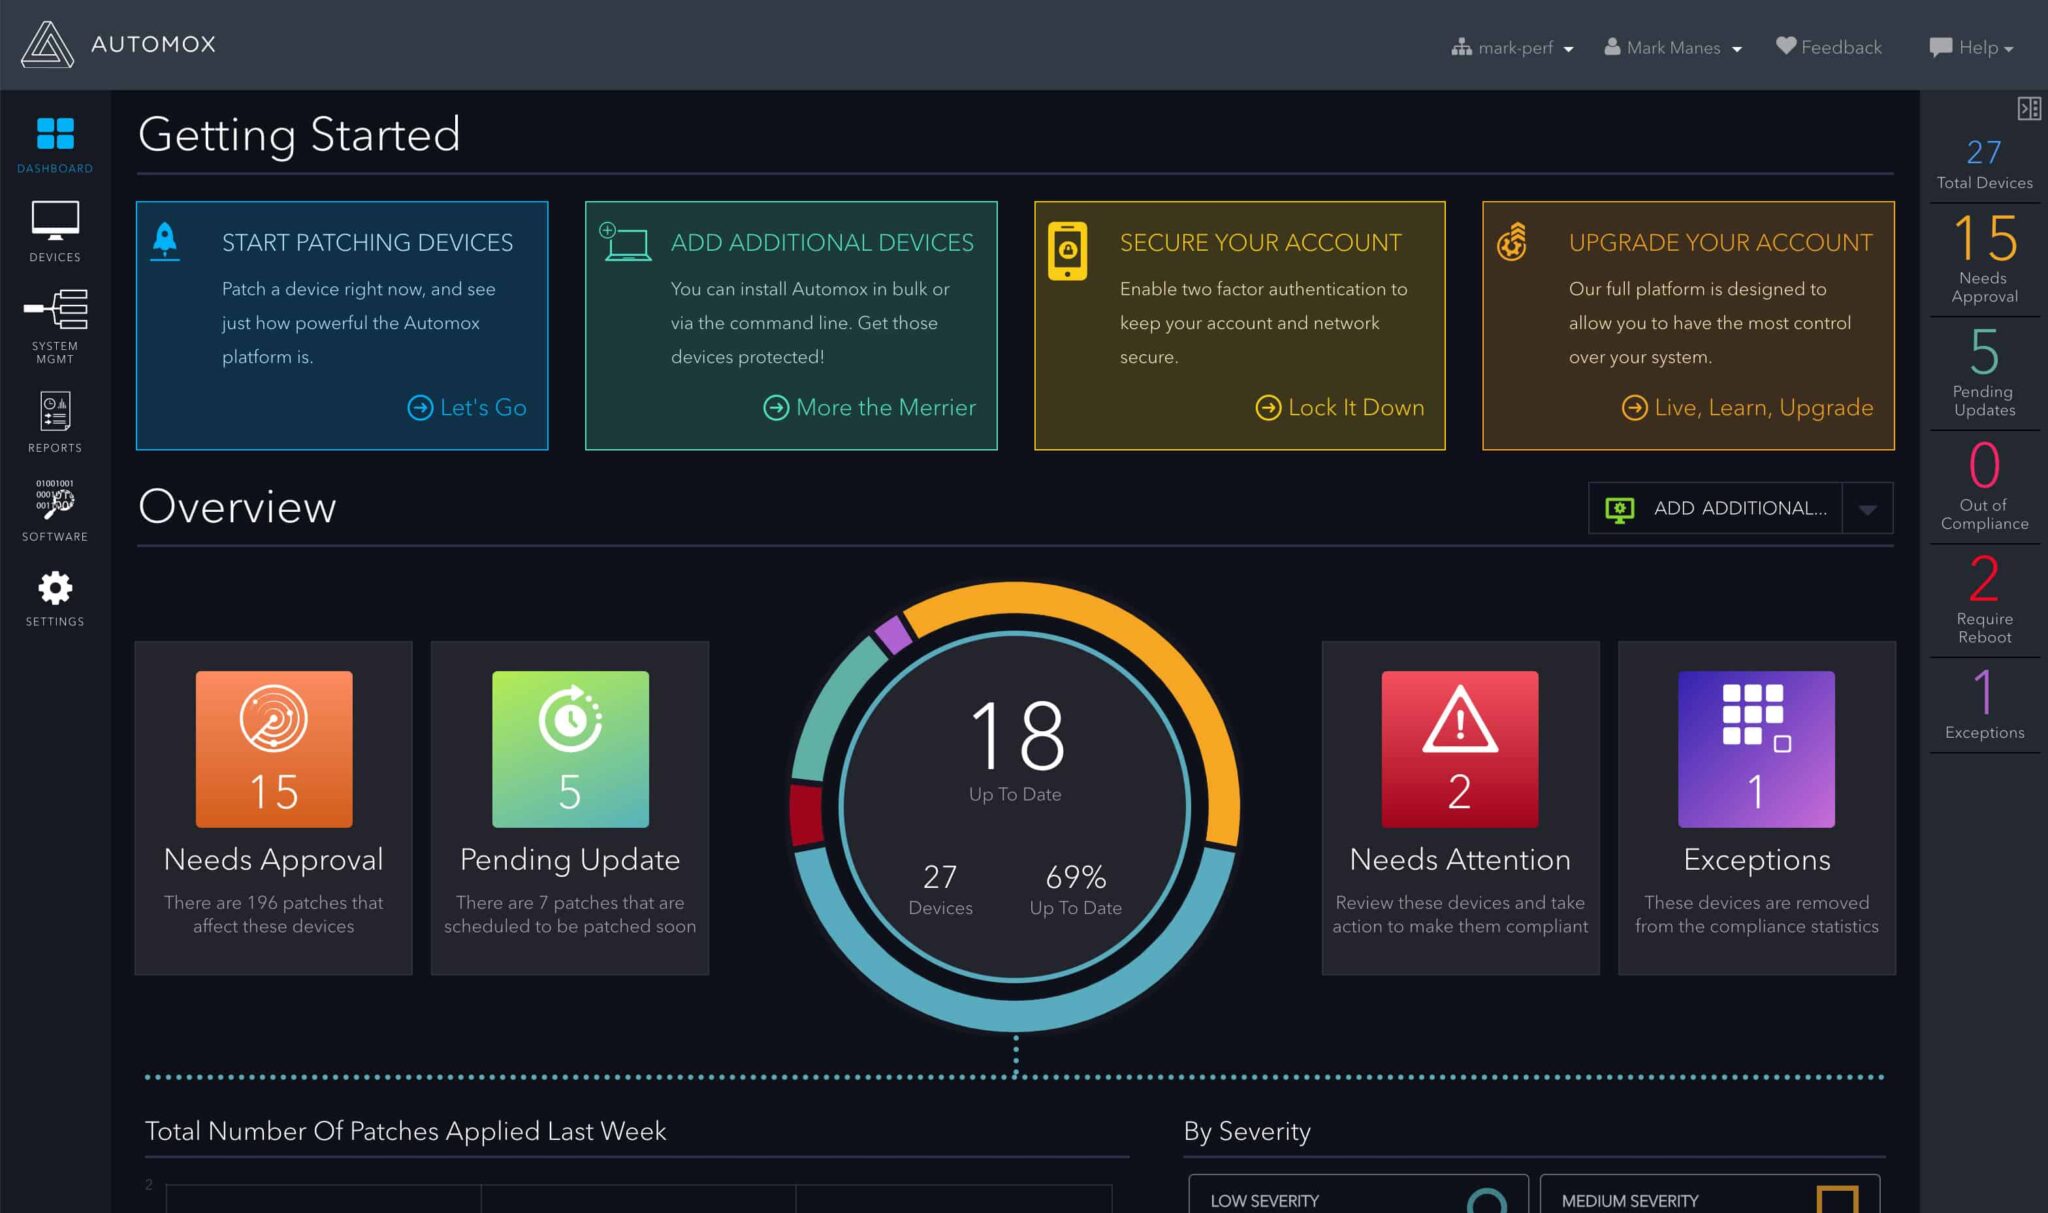This screenshot has height=1213, width=2048.
Task: Expand the Add Additional dropdown arrow
Action: pos(1867,509)
